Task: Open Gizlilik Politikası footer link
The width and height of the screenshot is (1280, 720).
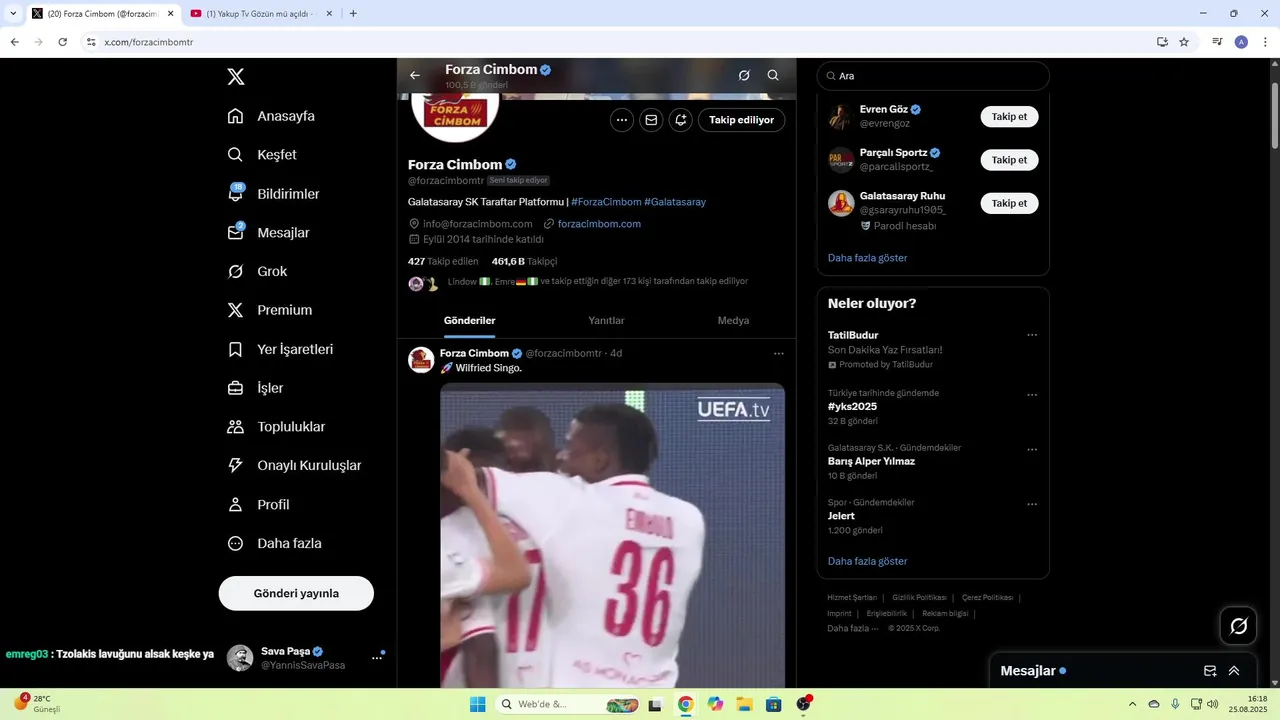Action: pyautogui.click(x=919, y=597)
